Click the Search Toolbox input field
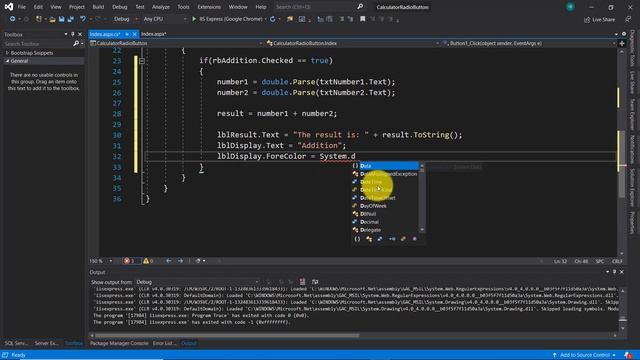The height and width of the screenshot is (360, 640). click(x=38, y=44)
